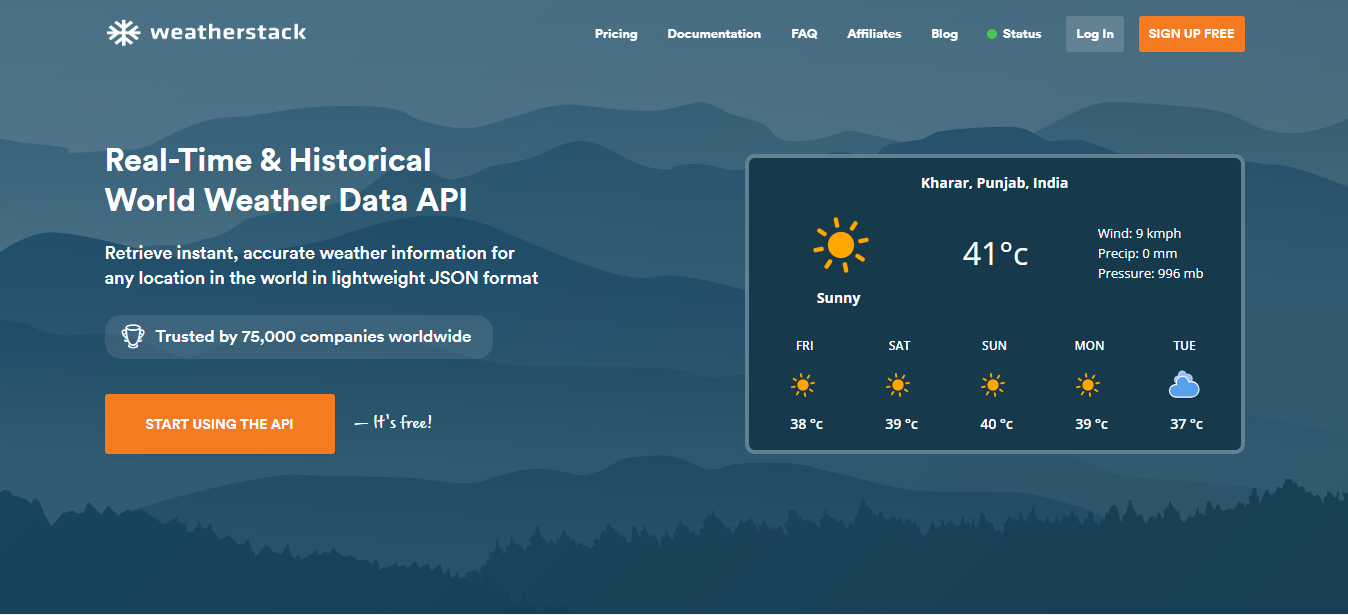
Task: Click the Sunny condition label
Action: coord(838,298)
